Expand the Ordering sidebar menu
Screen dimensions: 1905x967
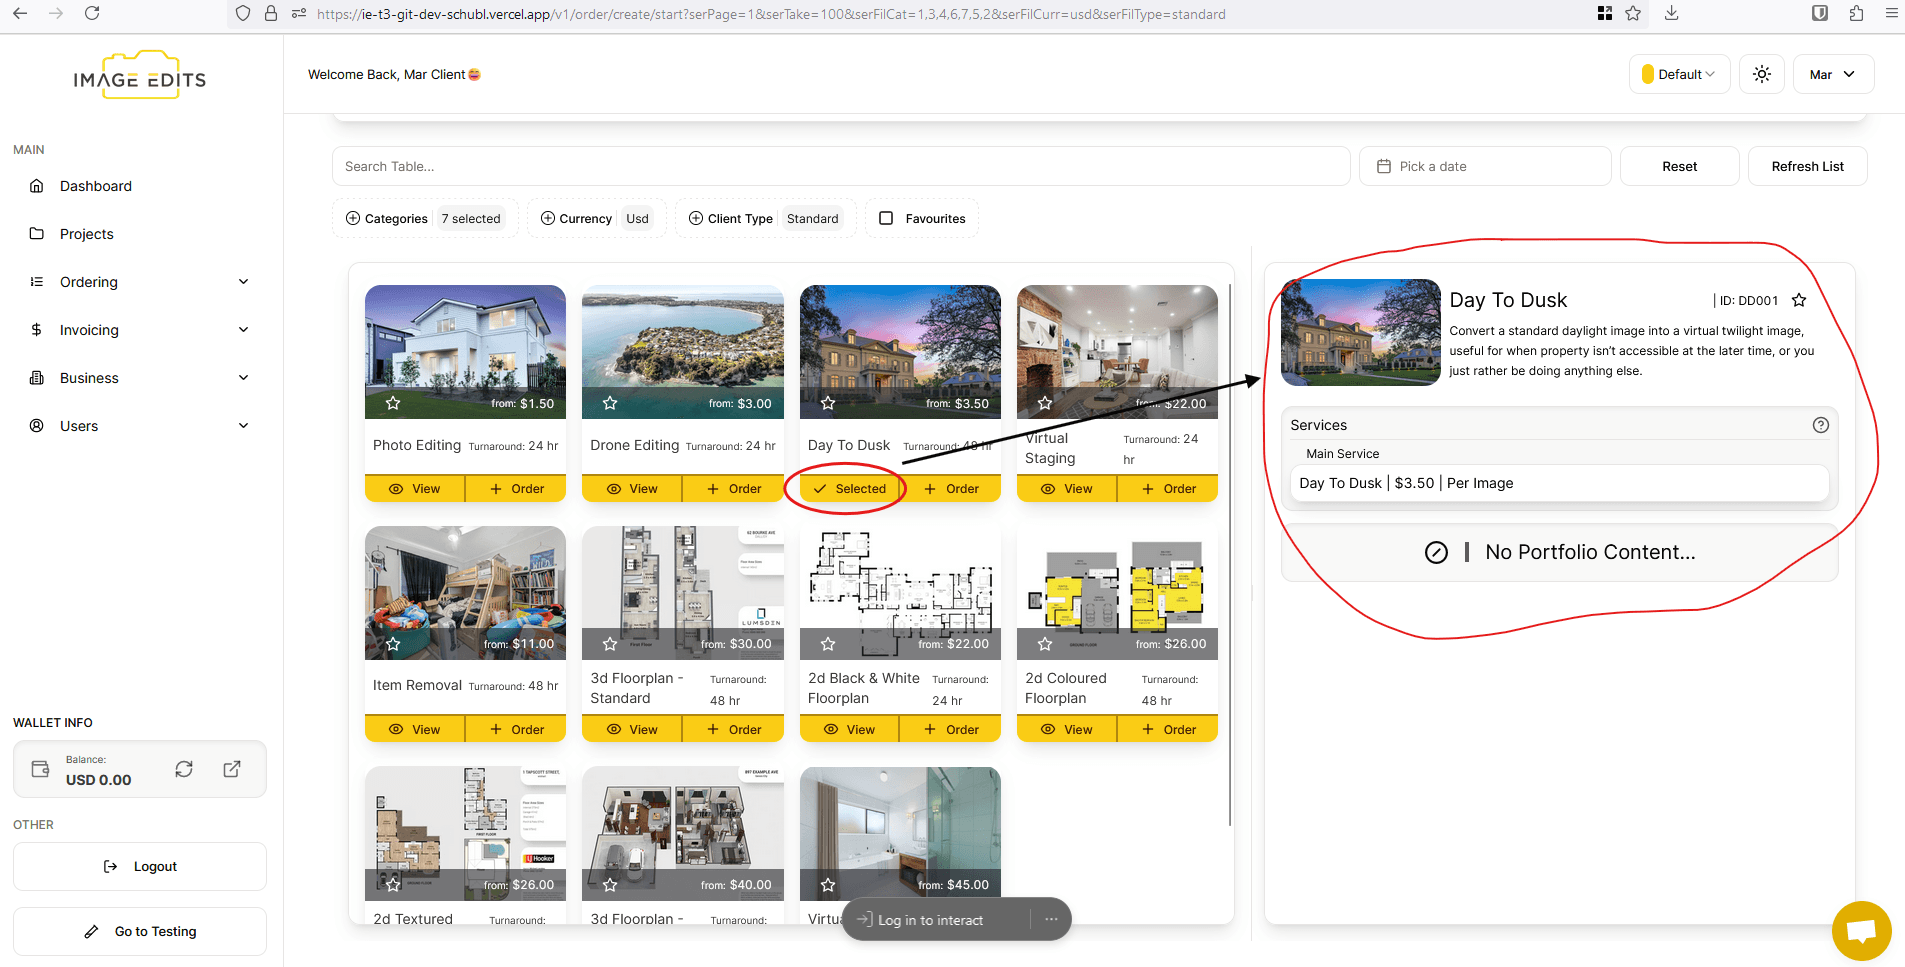click(140, 282)
